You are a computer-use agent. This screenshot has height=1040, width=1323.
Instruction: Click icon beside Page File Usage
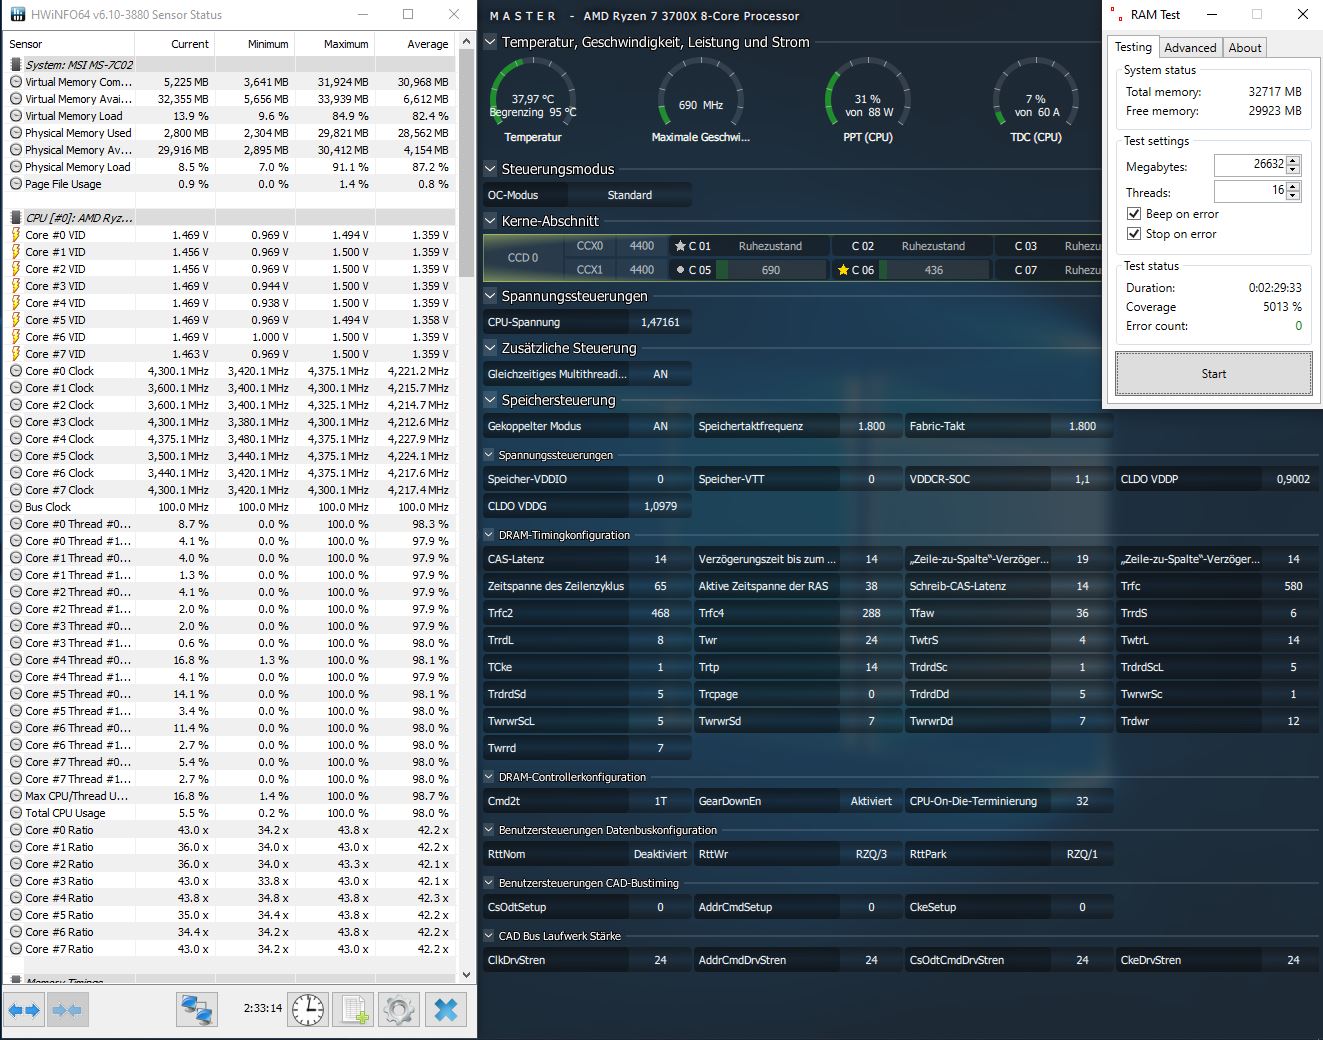tap(16, 184)
